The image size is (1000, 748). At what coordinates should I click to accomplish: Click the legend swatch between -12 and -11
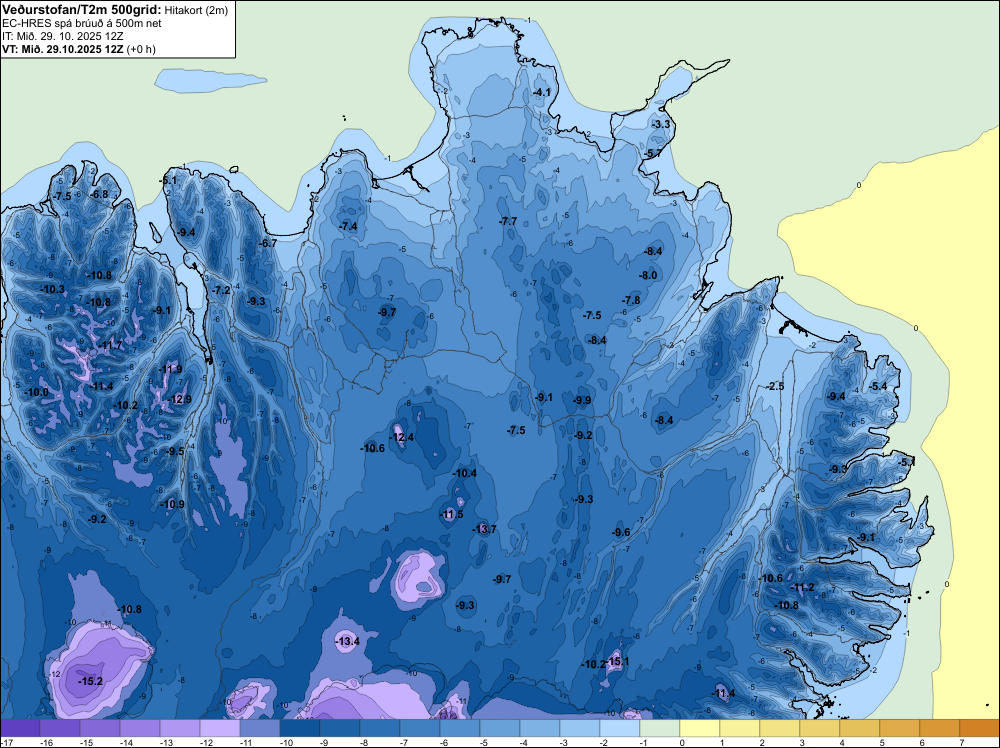coord(220,728)
